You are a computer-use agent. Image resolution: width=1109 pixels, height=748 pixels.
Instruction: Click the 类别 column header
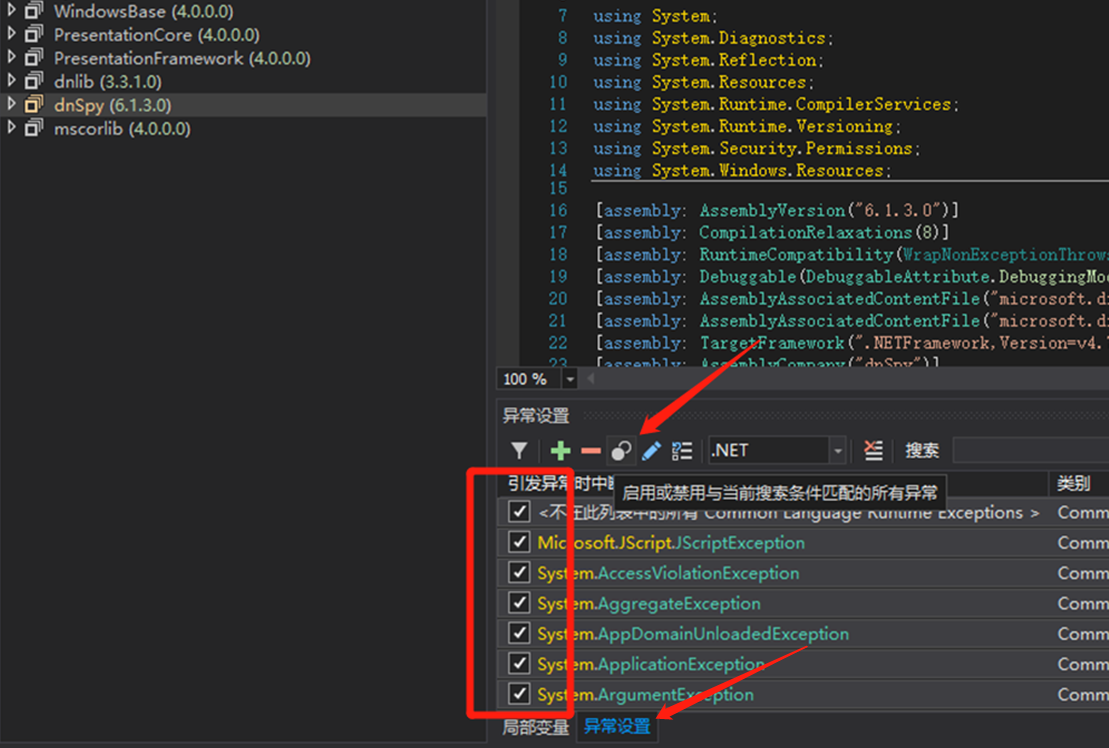click(x=1073, y=484)
